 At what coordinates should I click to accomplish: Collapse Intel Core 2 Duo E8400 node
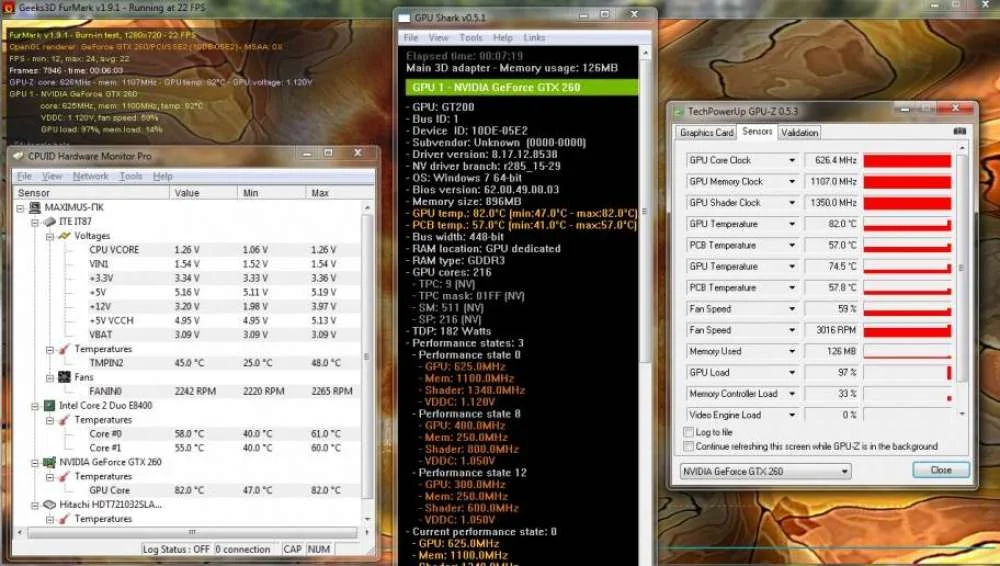(35, 406)
